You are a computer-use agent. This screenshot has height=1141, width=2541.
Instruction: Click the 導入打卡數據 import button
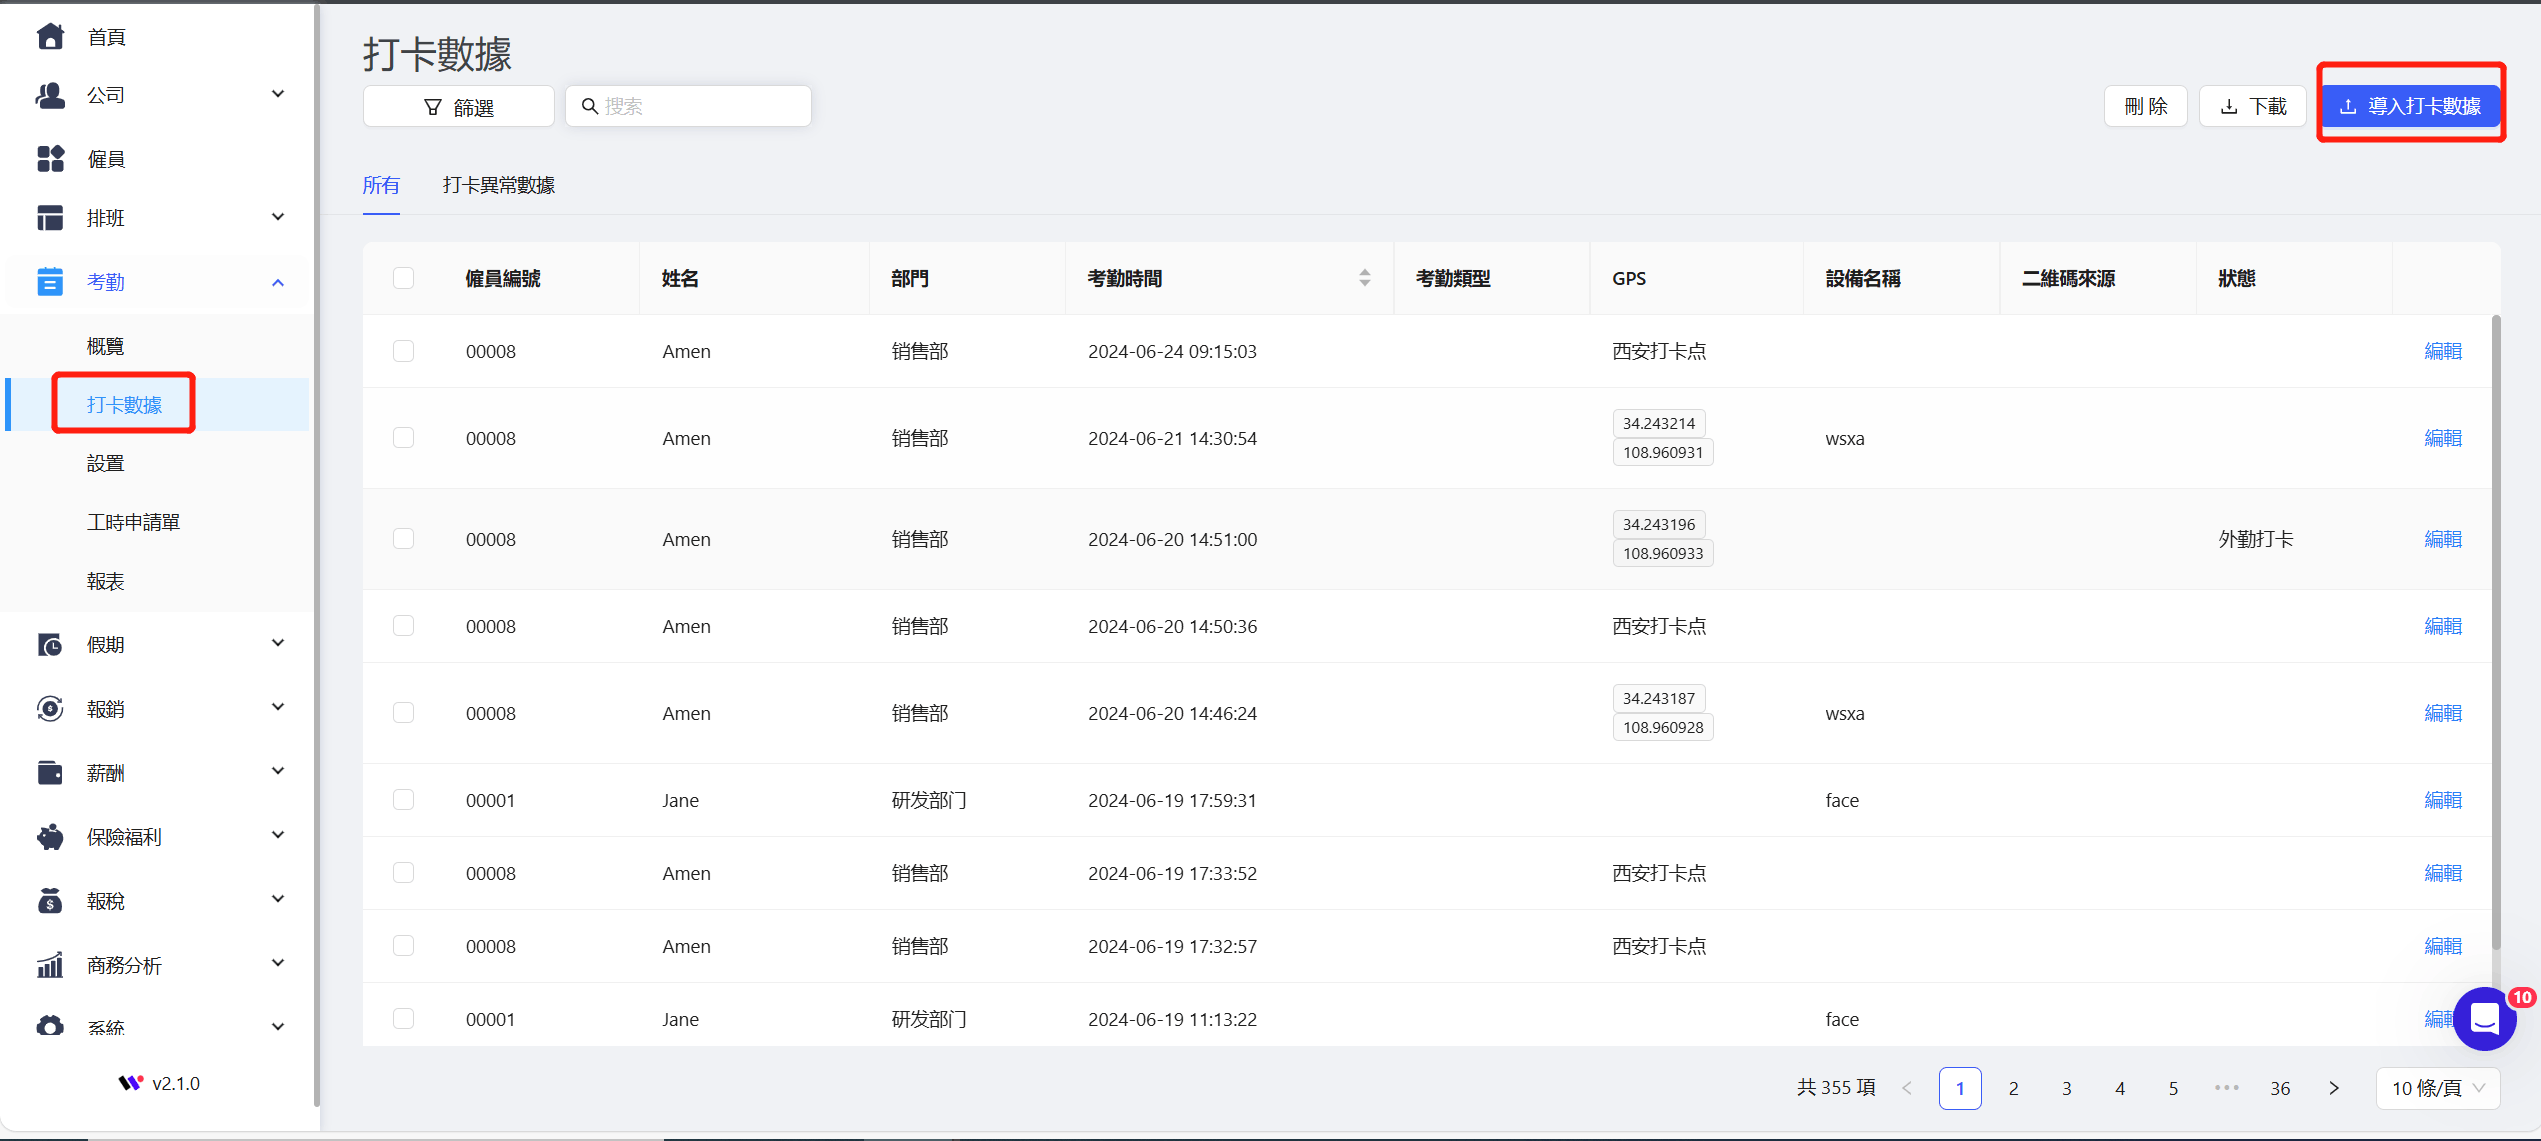[2410, 106]
